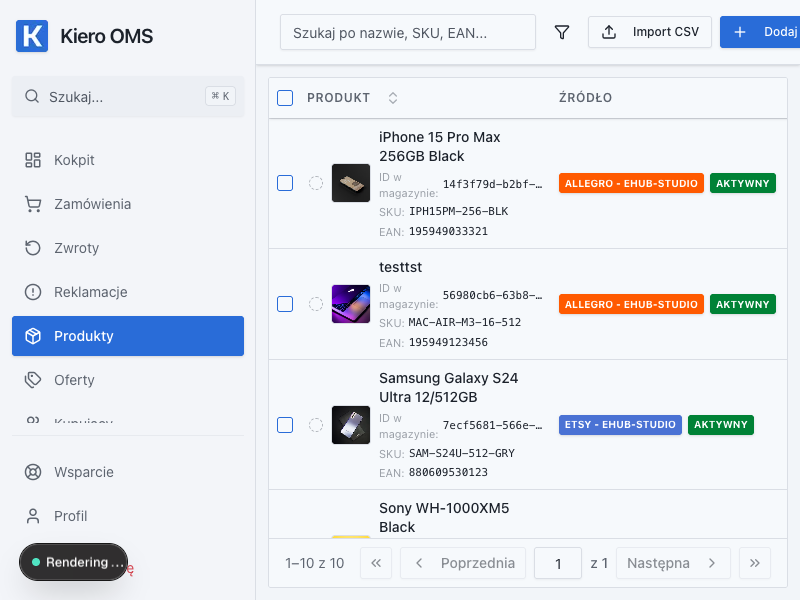Click the Import CSV button
The width and height of the screenshot is (800, 600).
click(x=649, y=32)
